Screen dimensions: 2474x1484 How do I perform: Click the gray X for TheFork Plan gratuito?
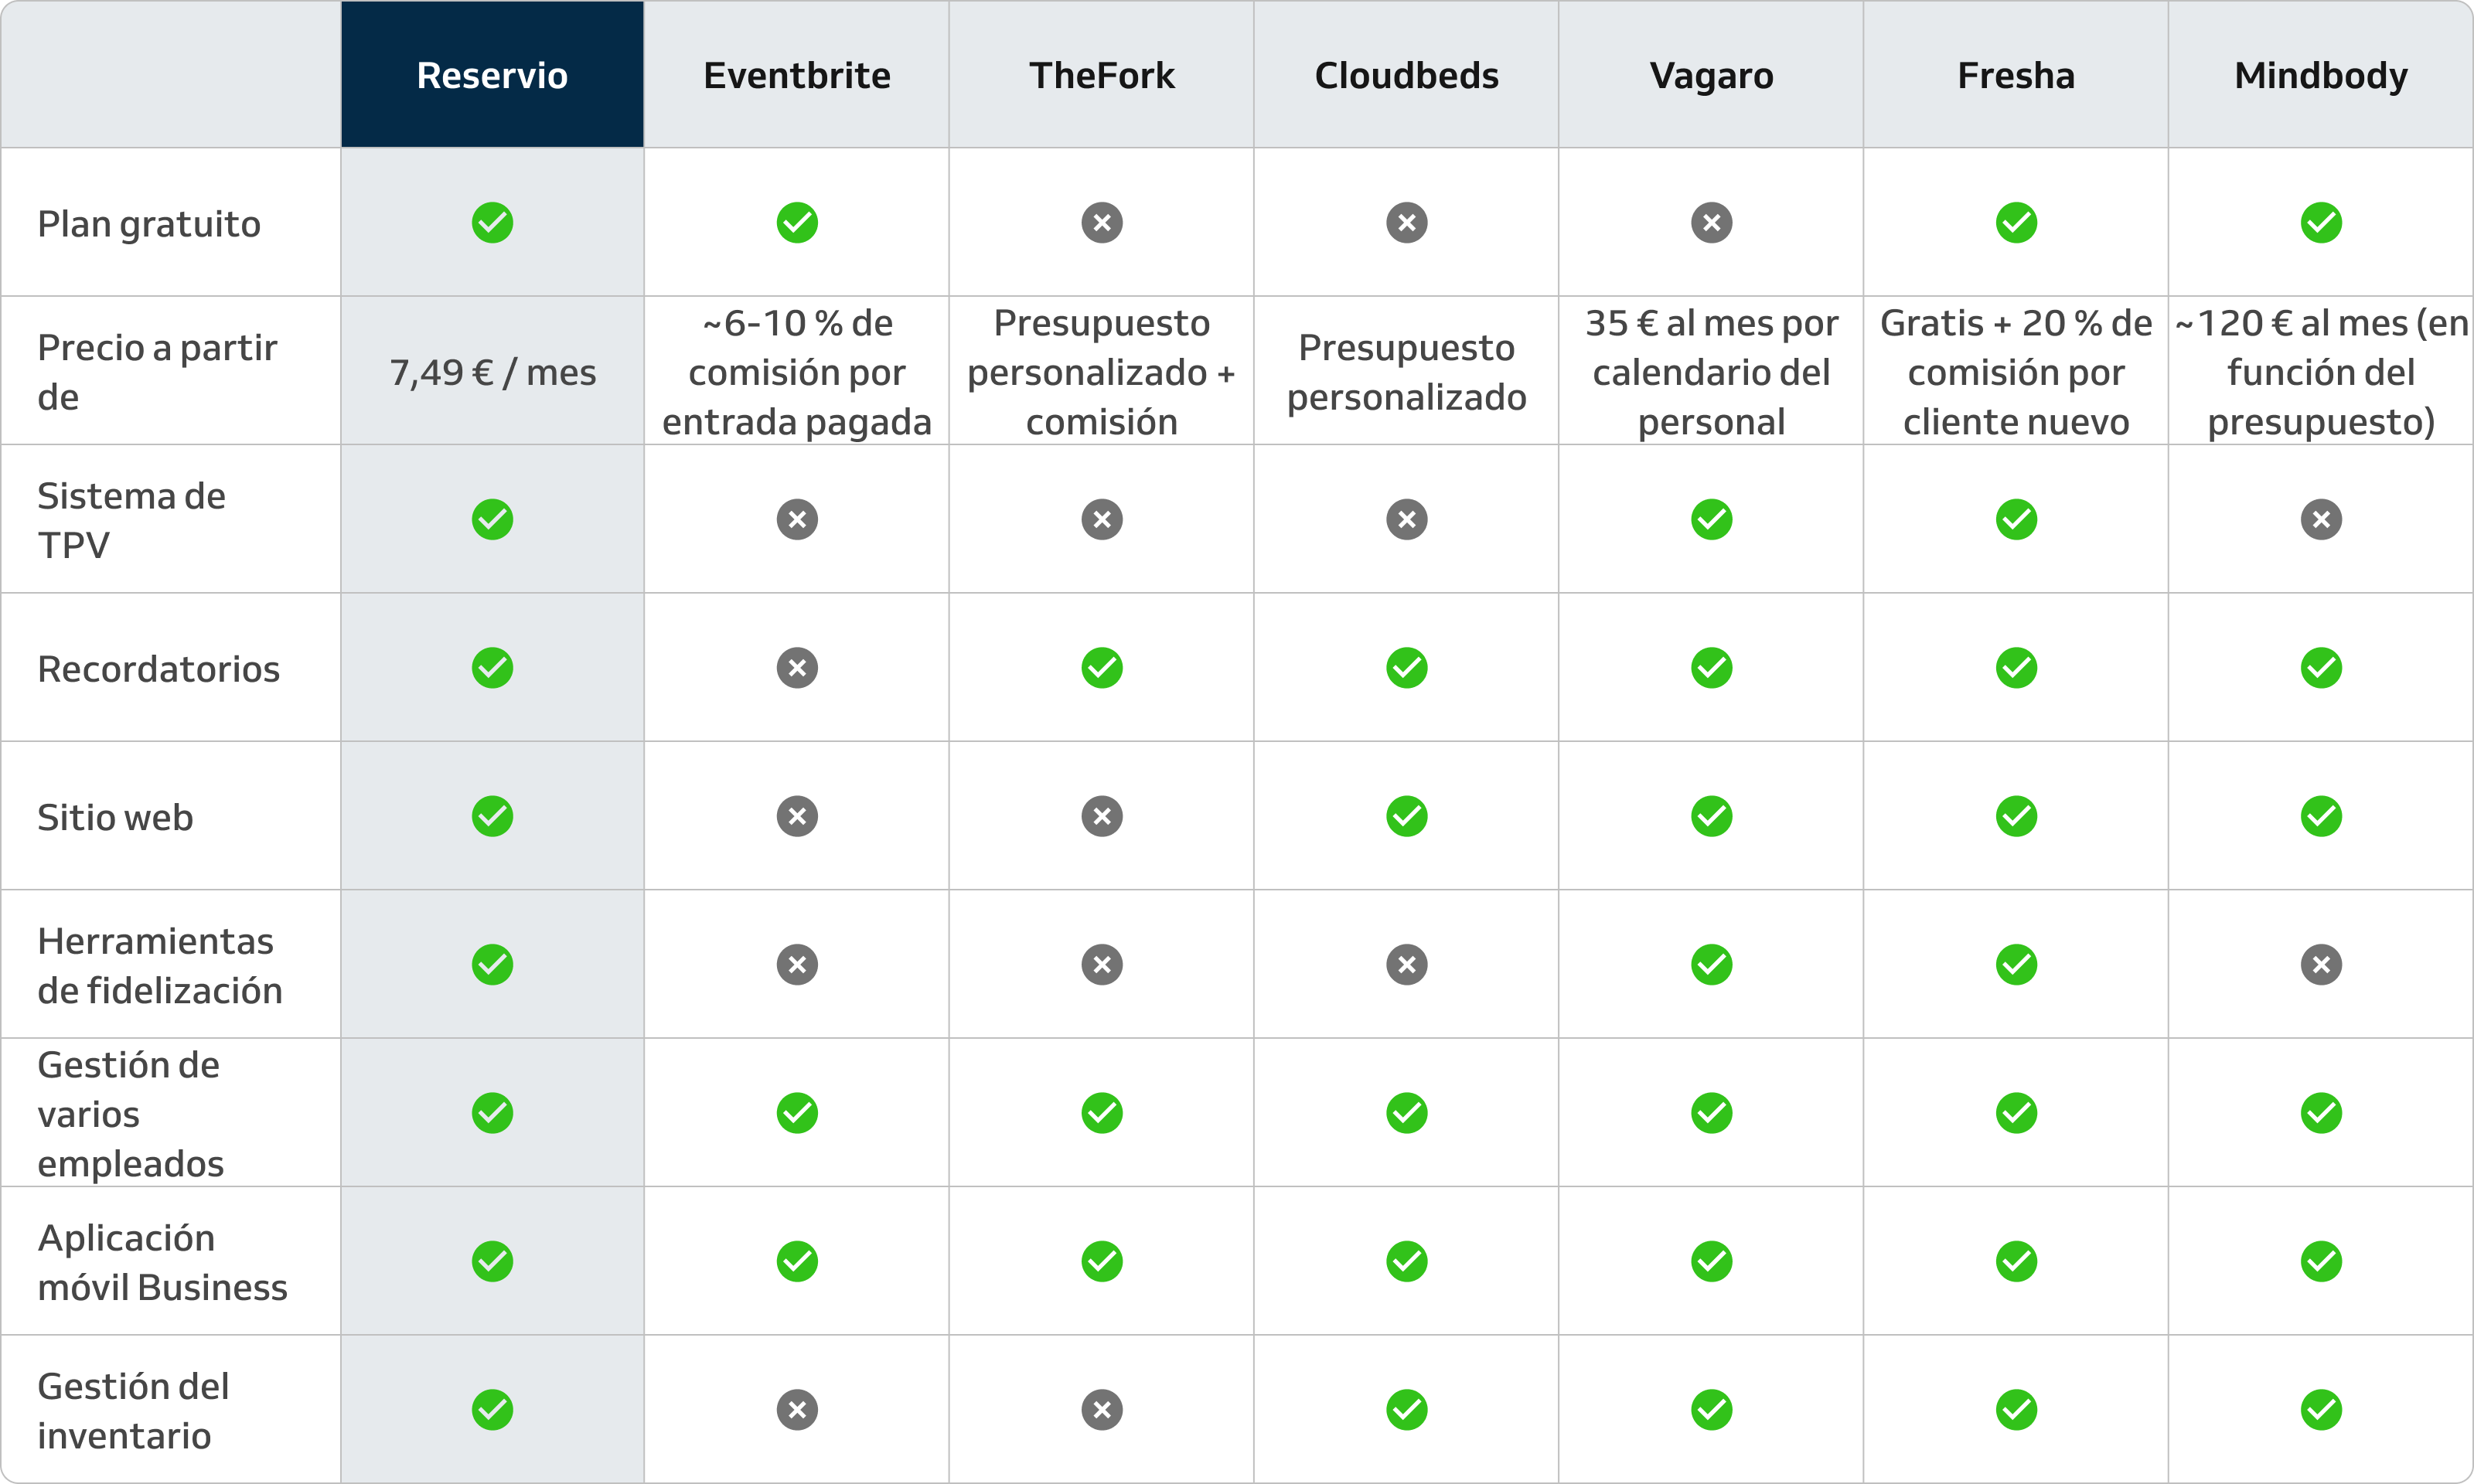[1102, 222]
